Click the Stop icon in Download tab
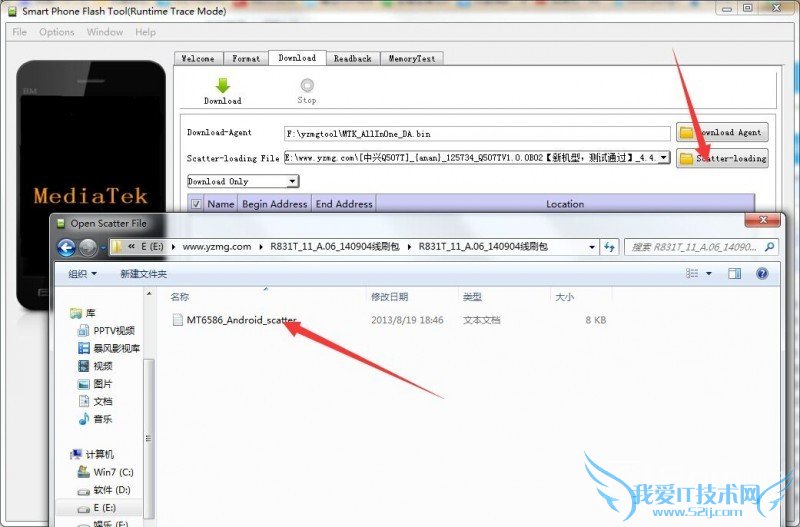Image resolution: width=800 pixels, height=527 pixels. click(x=307, y=85)
